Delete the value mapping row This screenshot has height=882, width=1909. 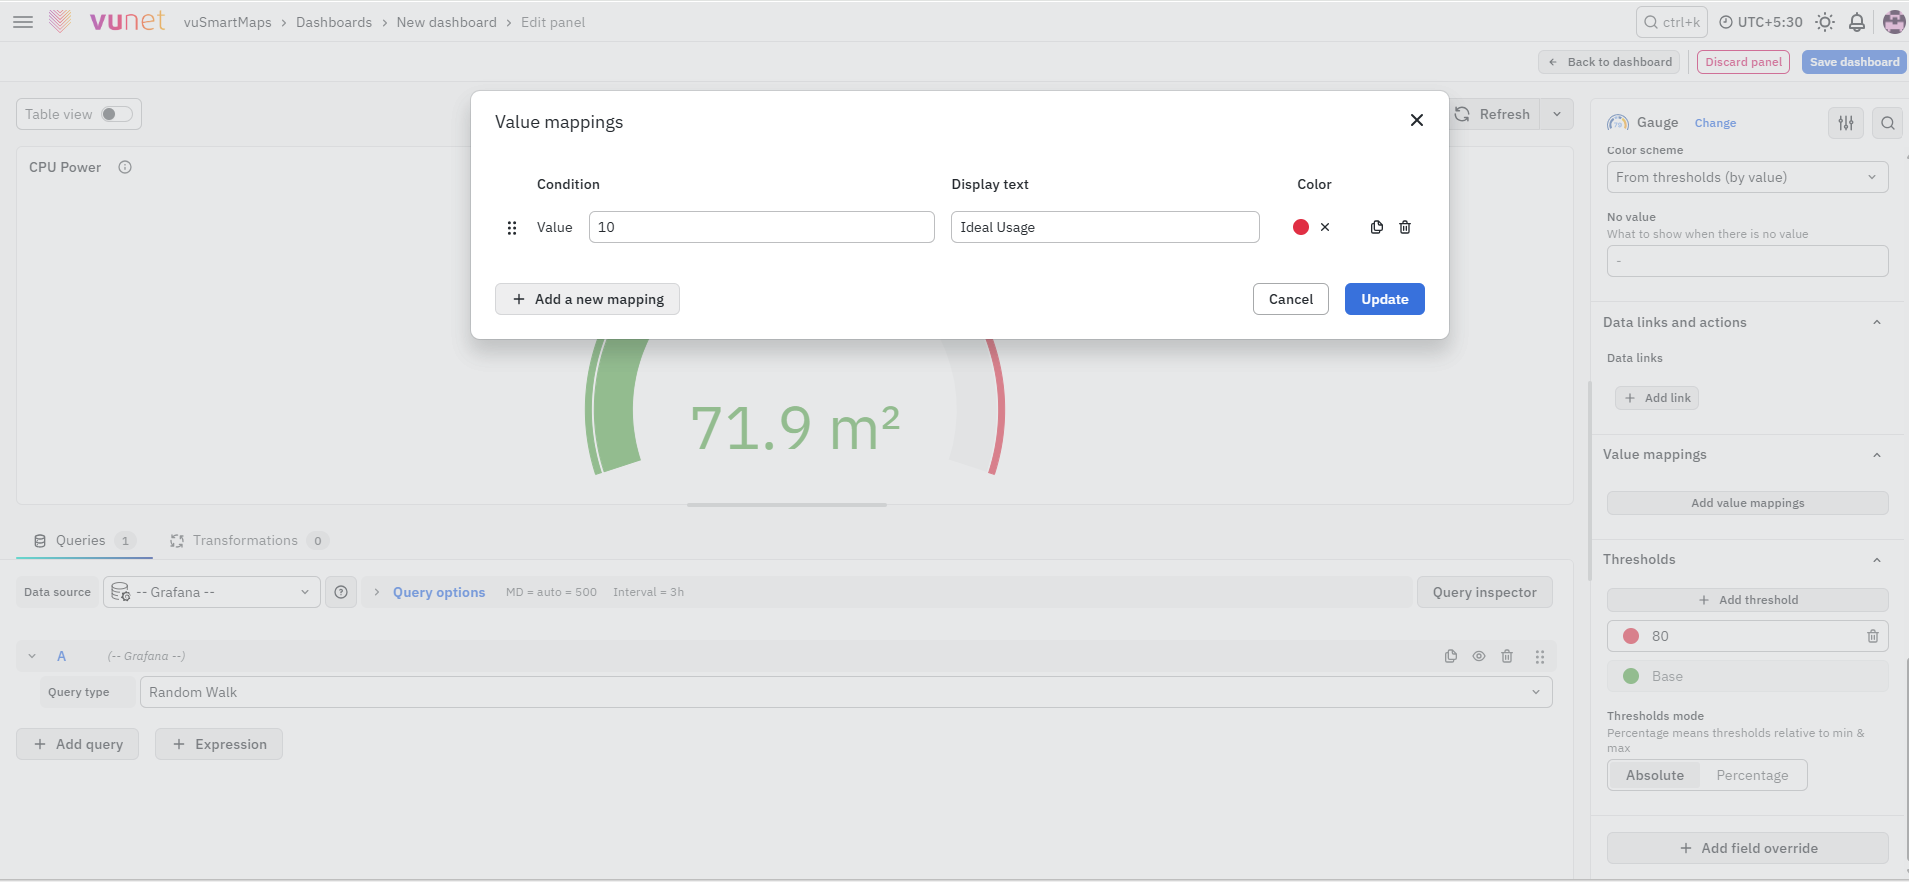[1405, 227]
